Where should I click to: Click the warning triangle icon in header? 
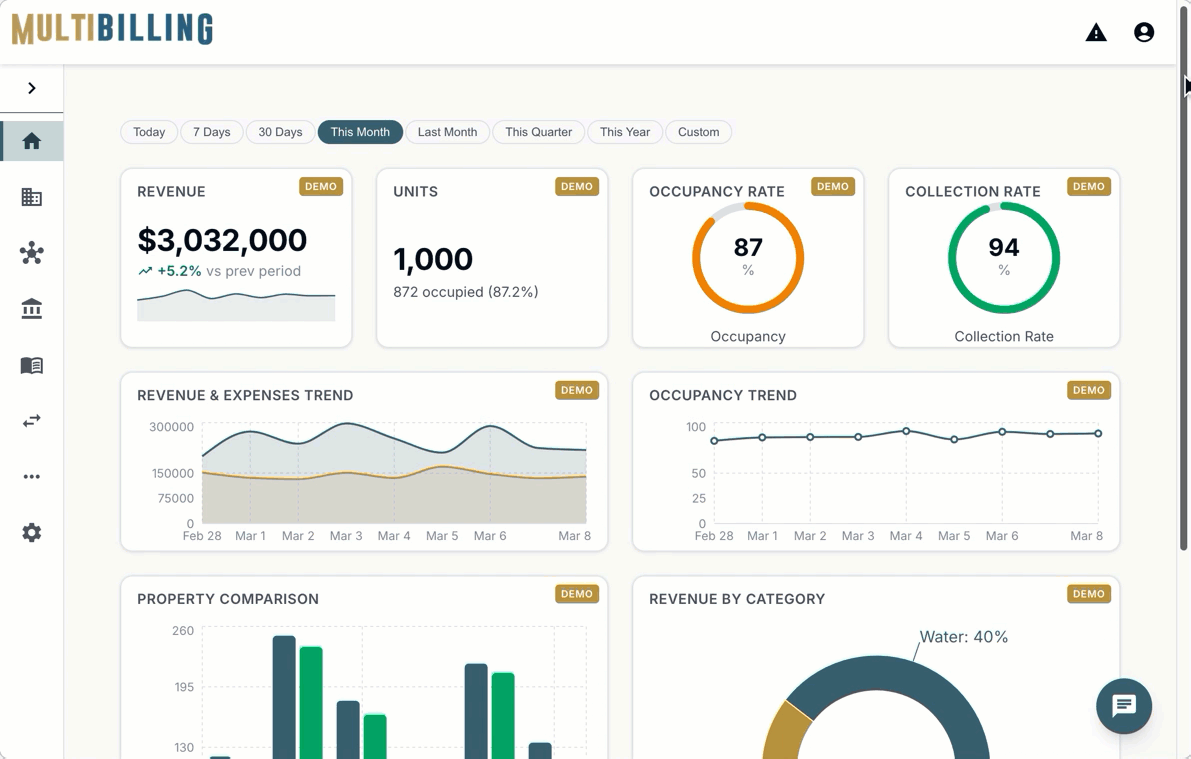click(x=1096, y=32)
